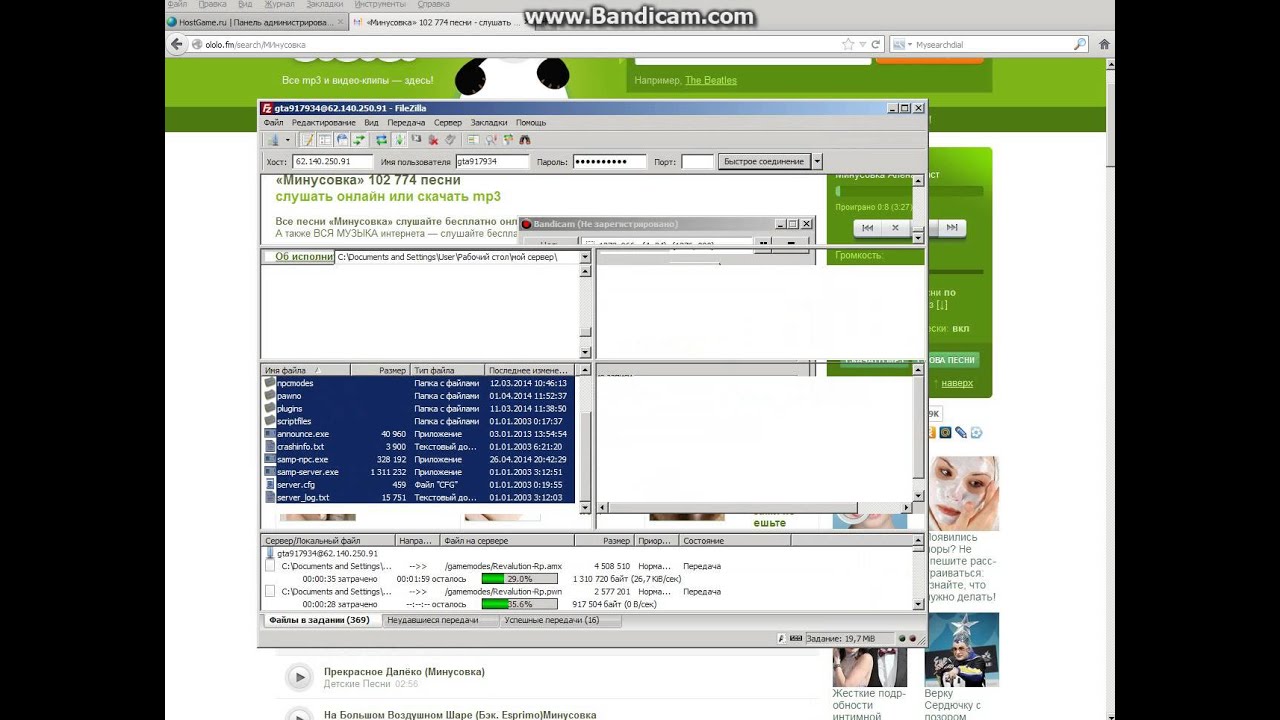This screenshot has width=1280, height=720.
Task: Click Имя пользователя input field
Action: coord(492,161)
